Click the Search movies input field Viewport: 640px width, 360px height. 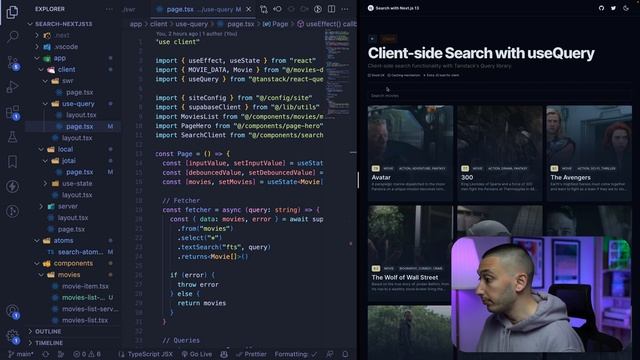(x=500, y=96)
